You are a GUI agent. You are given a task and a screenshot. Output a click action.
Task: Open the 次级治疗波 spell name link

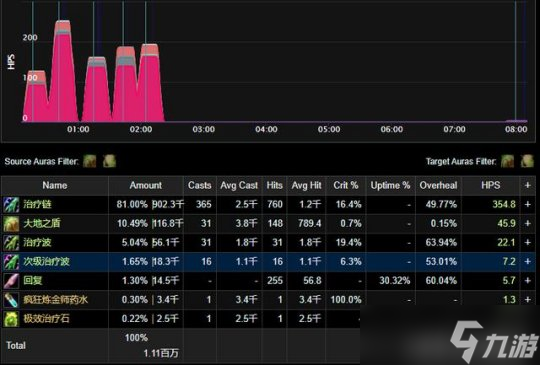(x=46, y=262)
